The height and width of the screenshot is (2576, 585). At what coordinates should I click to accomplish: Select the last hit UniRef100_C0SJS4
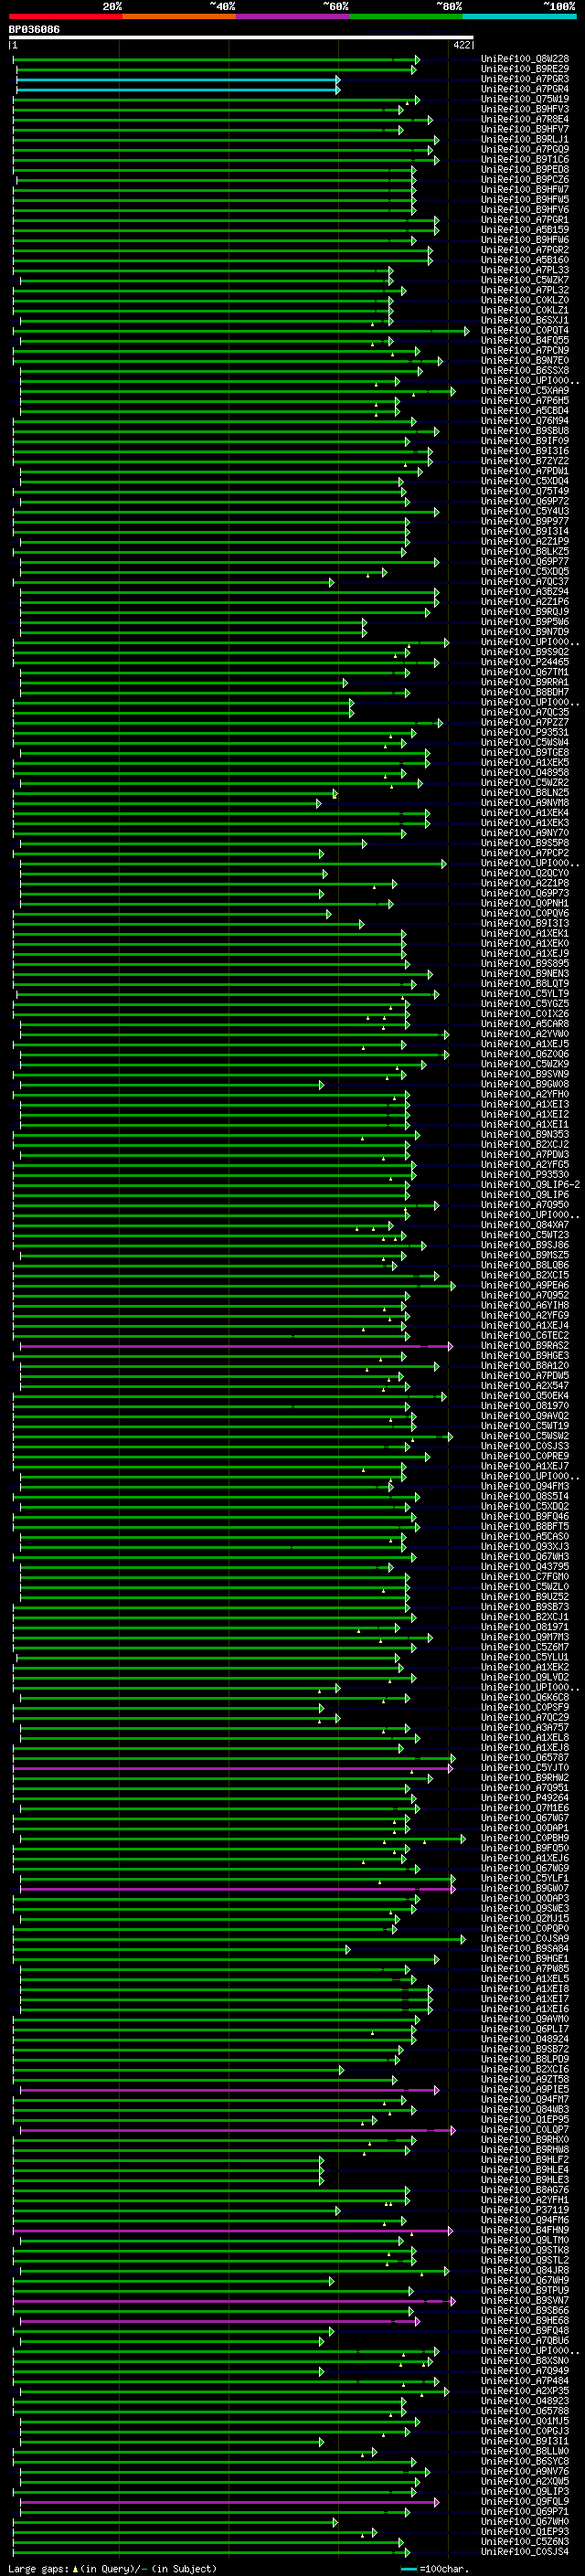525,2552
